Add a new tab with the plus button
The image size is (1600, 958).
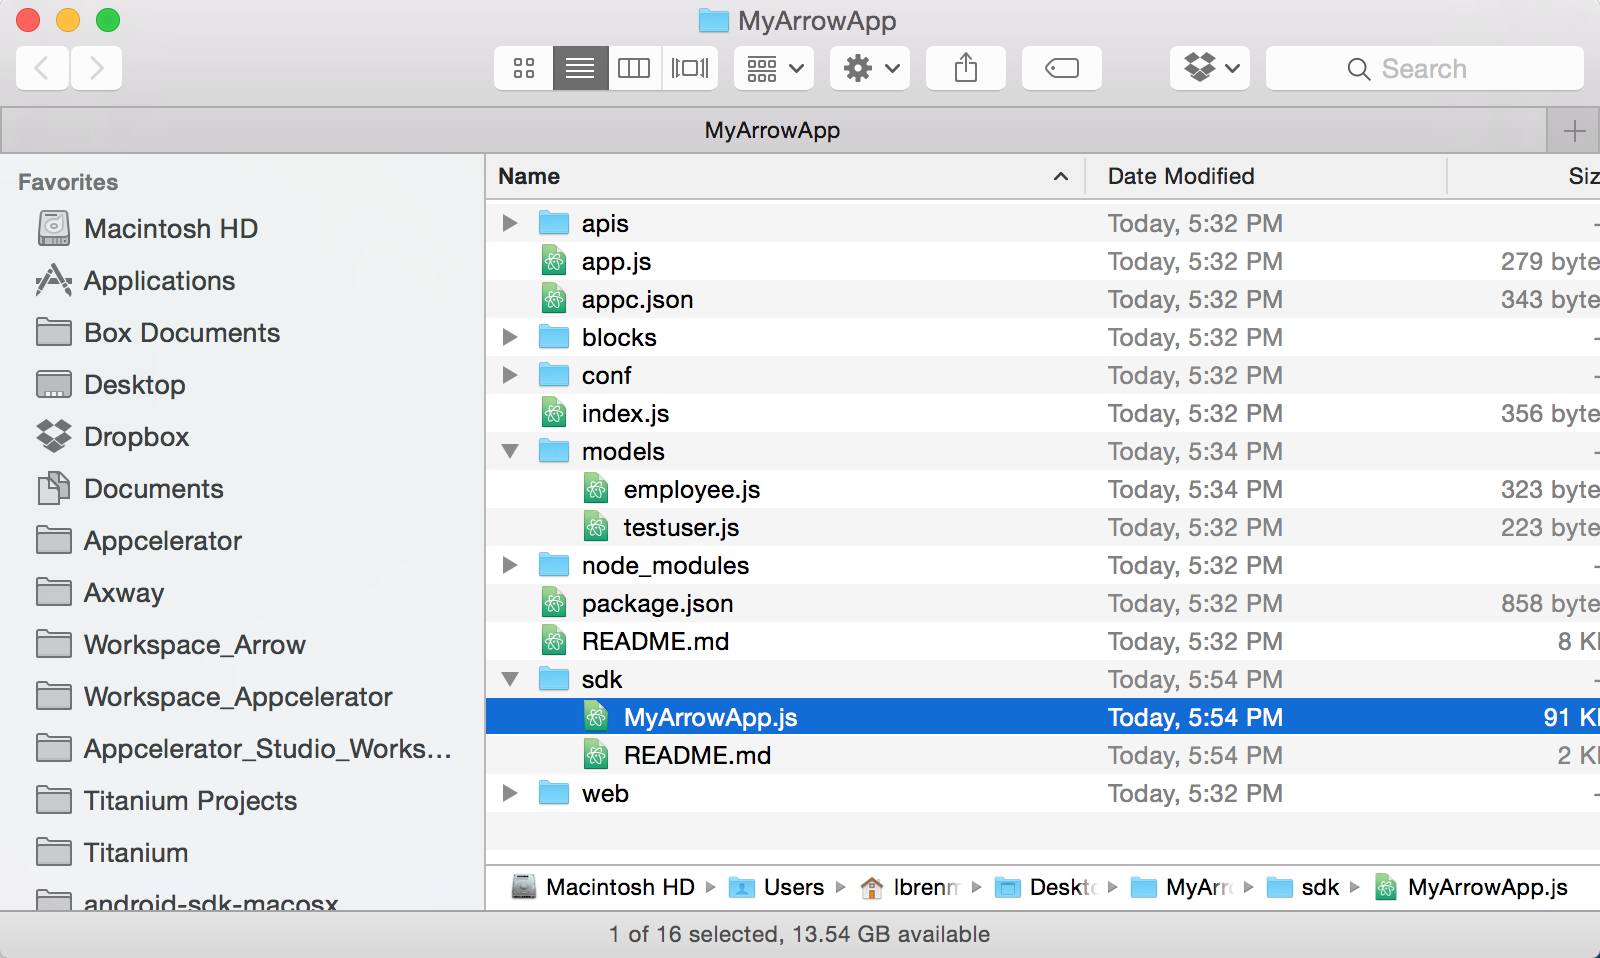pos(1574,130)
